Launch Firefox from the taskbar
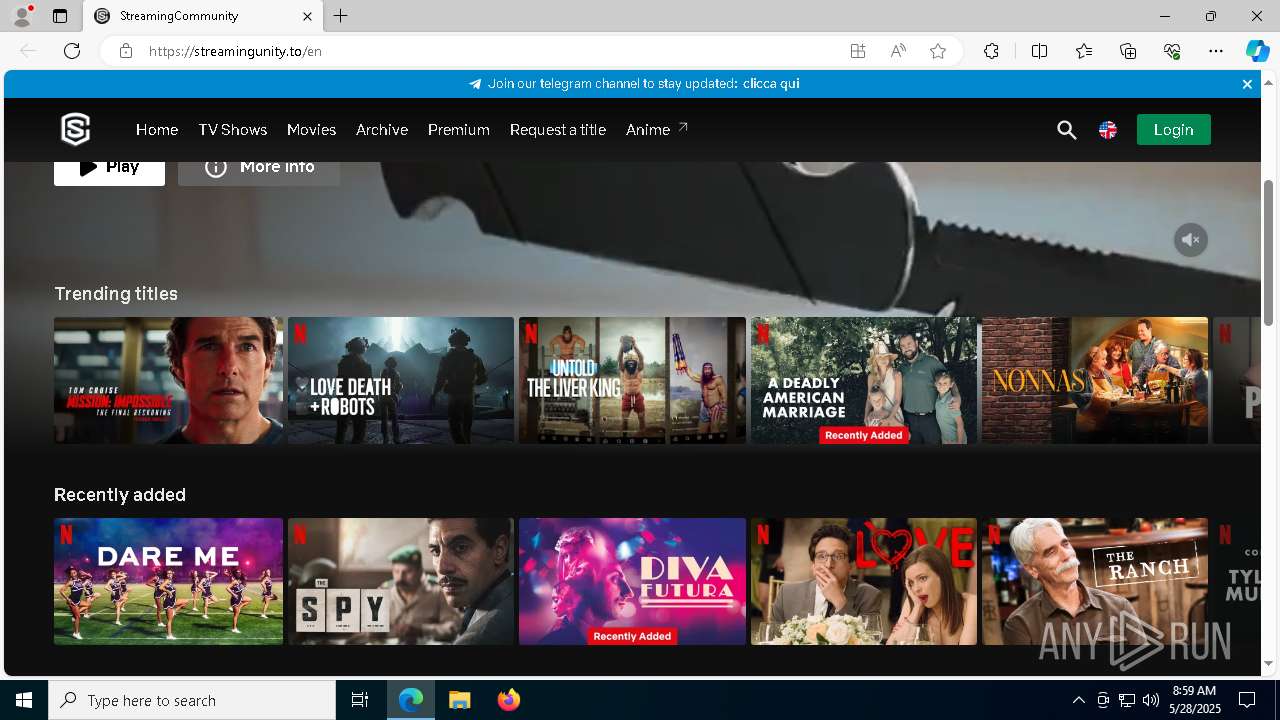 coord(508,700)
